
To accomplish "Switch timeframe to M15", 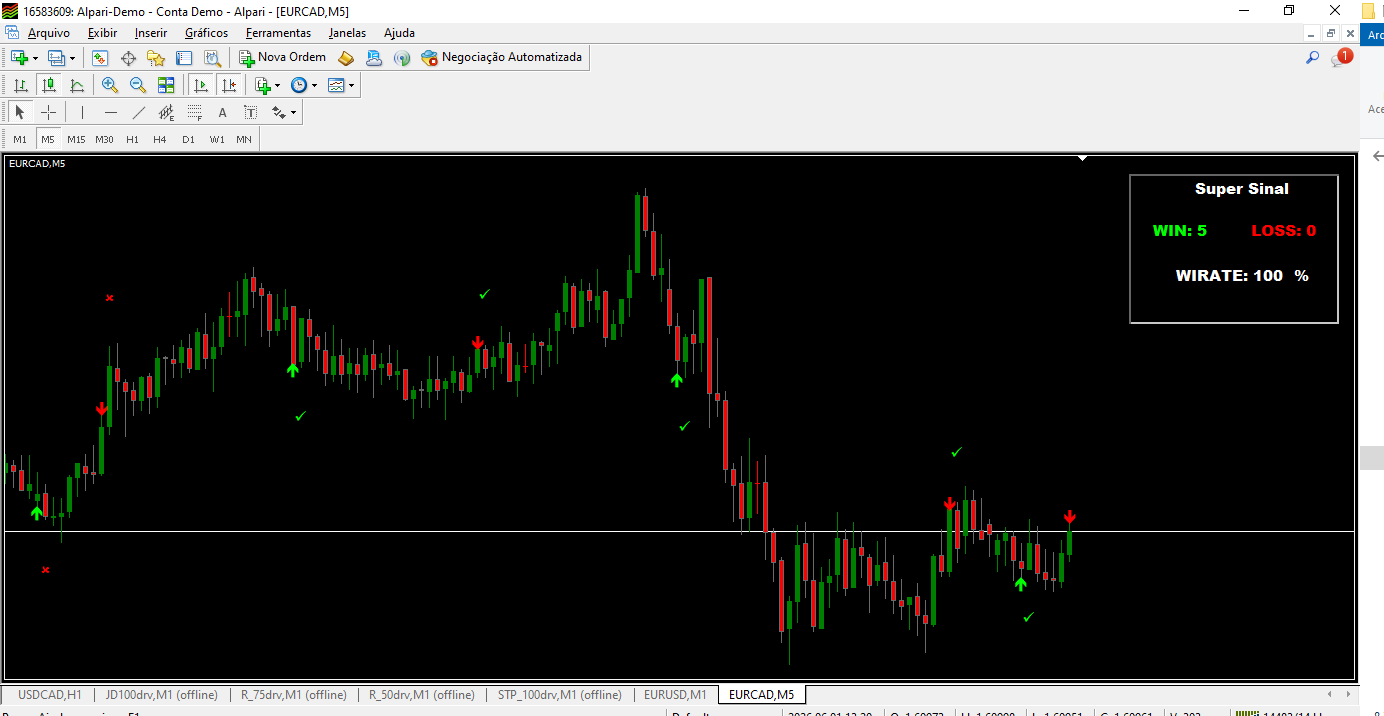I will (x=76, y=139).
